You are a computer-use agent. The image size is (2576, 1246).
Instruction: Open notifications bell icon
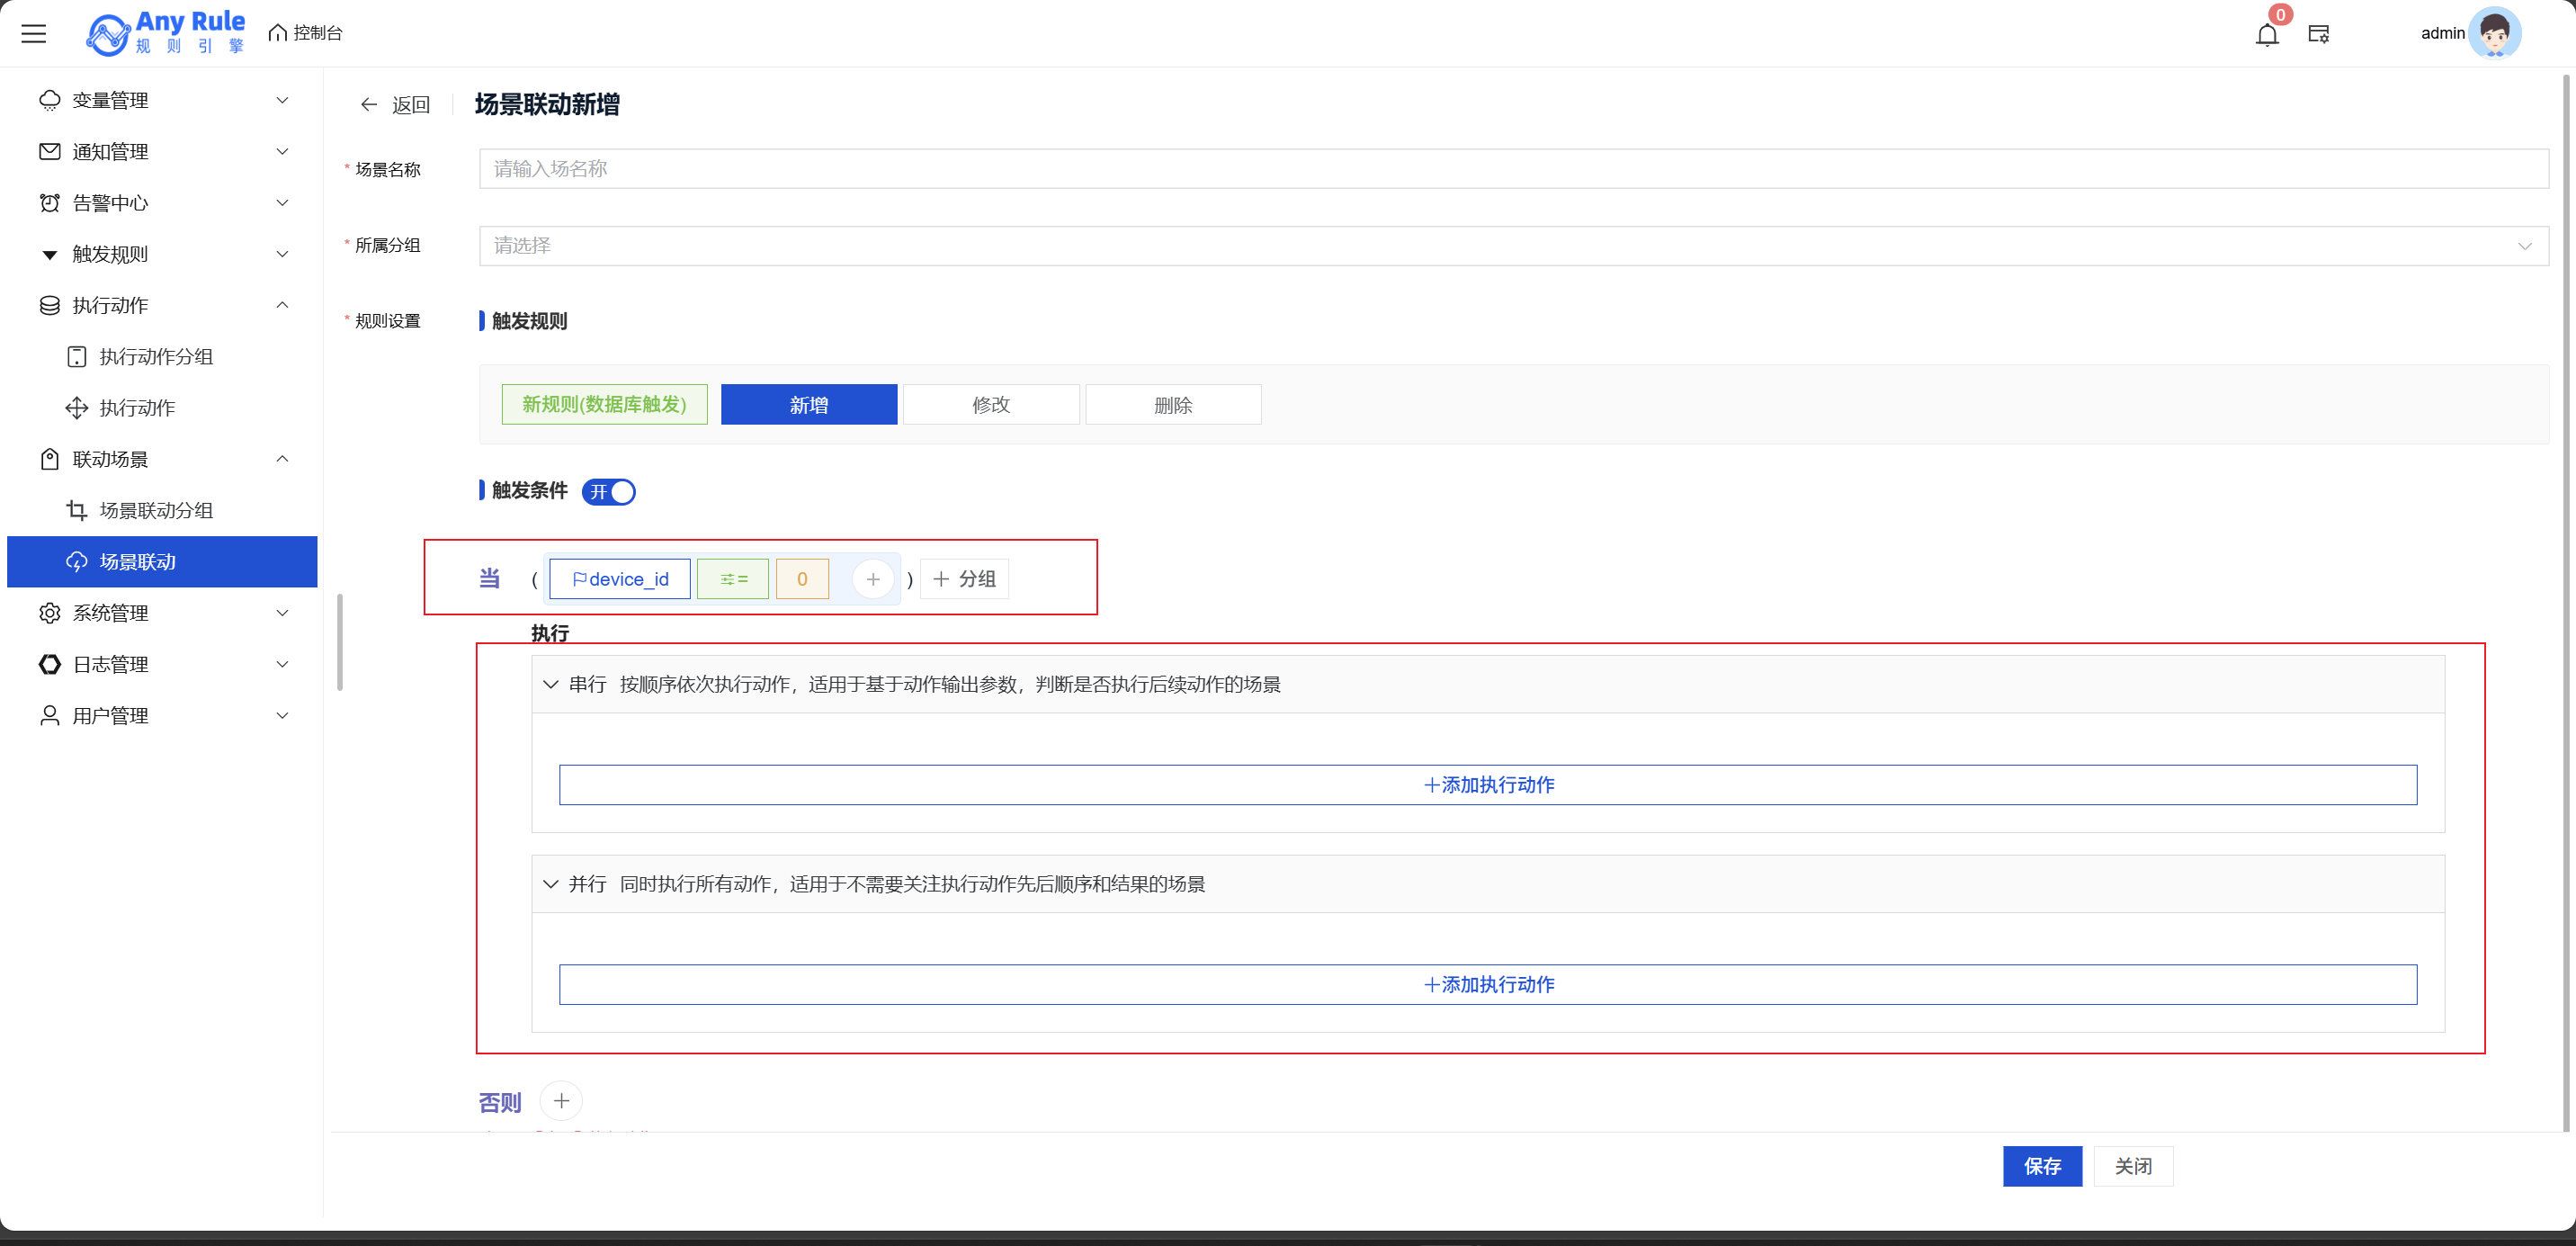pos(2267,35)
